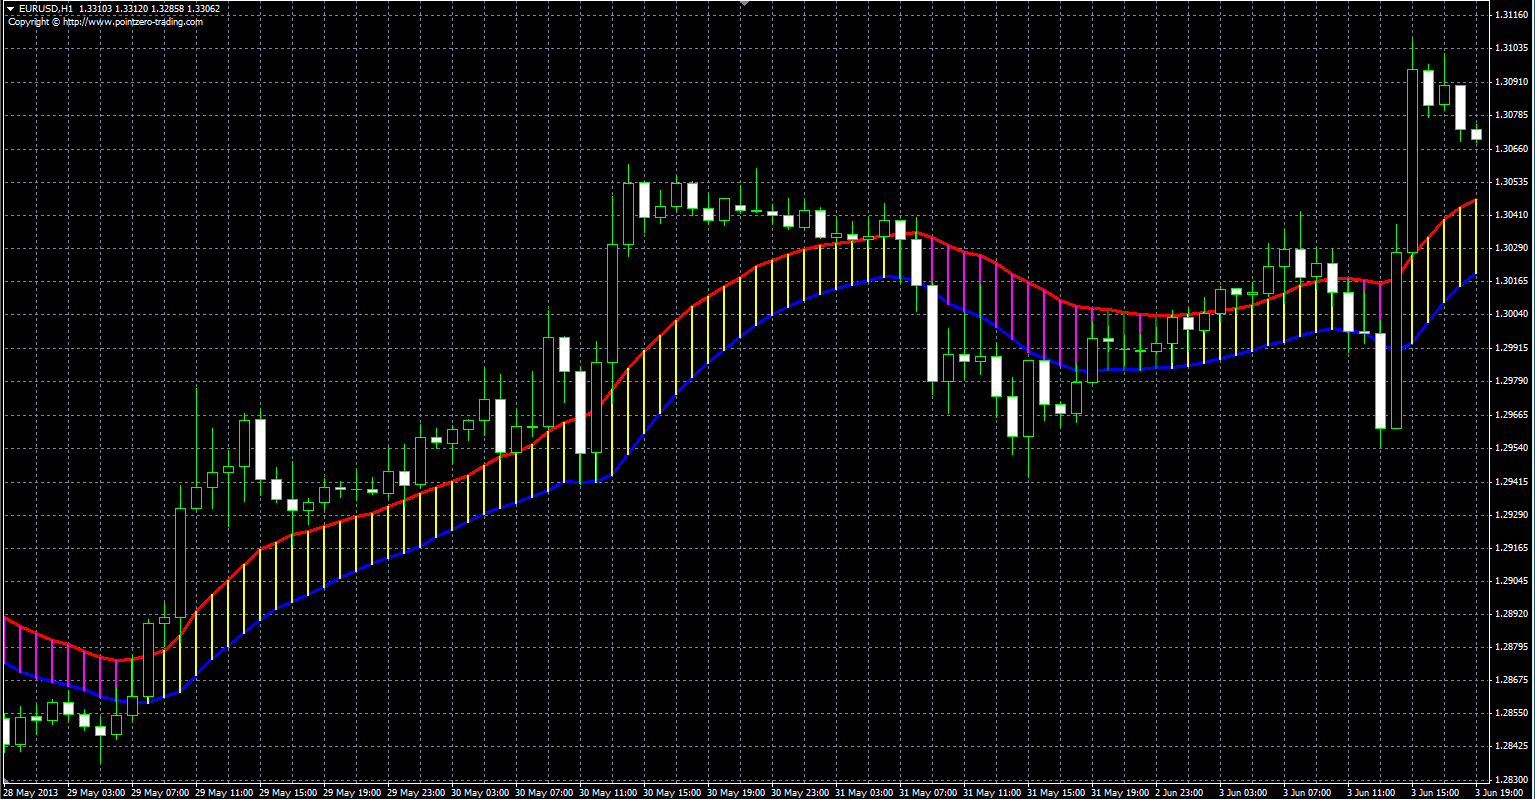Click the 29 May 11:00 time label
Viewport: 1535px width, 799px height.
tap(225, 792)
